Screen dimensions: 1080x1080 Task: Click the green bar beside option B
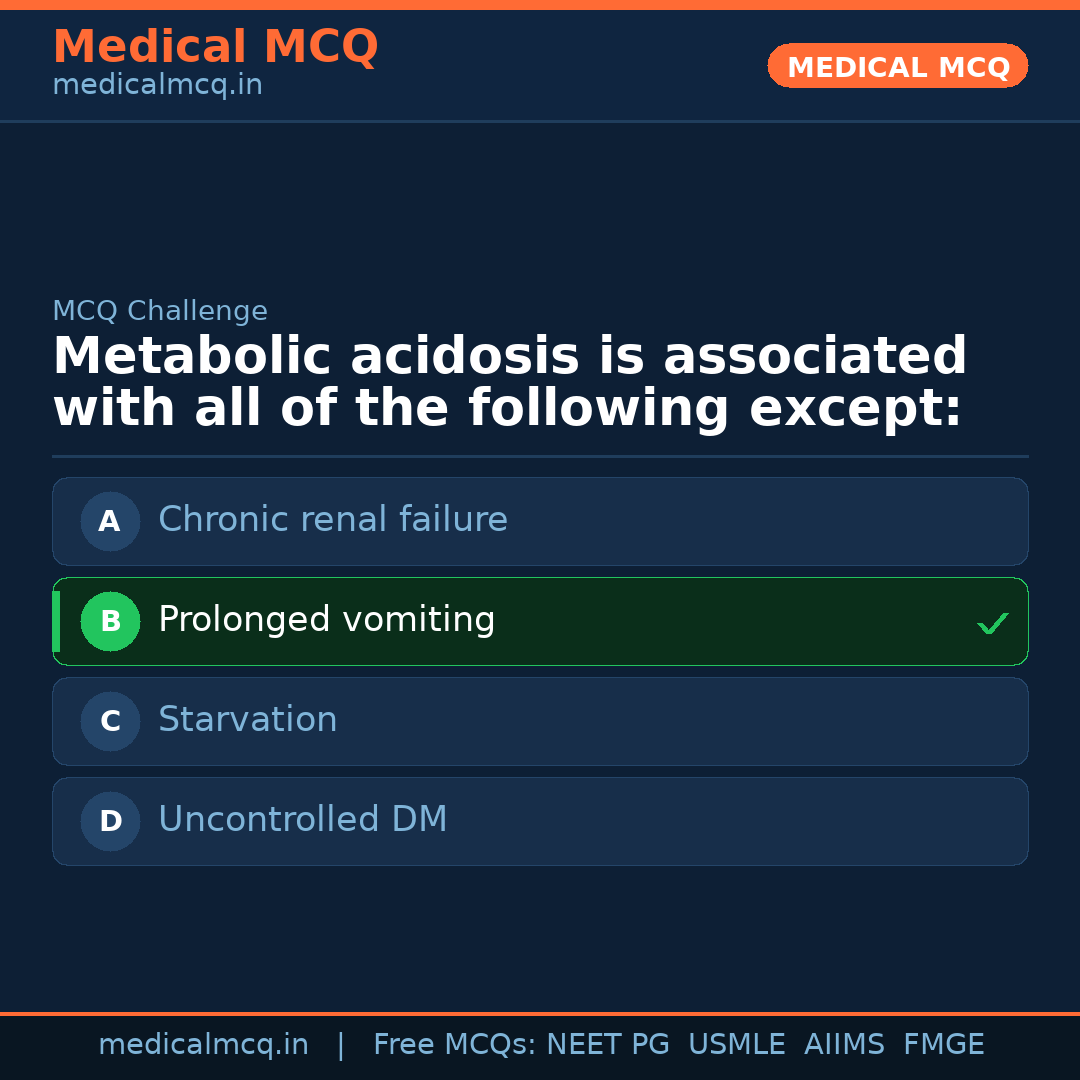tap(56, 621)
